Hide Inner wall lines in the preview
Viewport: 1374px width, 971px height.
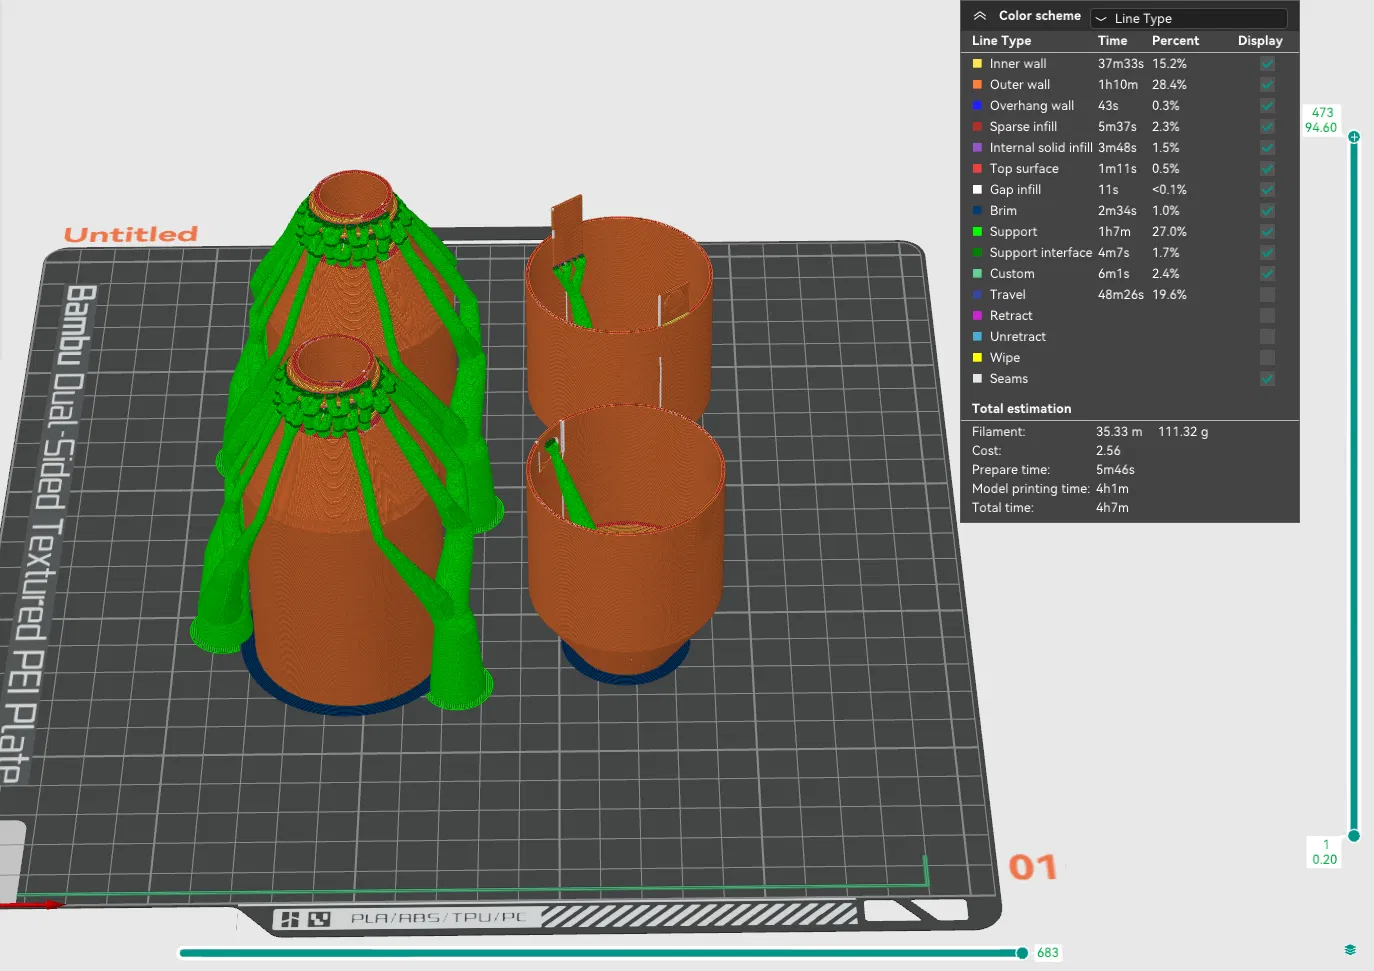click(x=1267, y=64)
